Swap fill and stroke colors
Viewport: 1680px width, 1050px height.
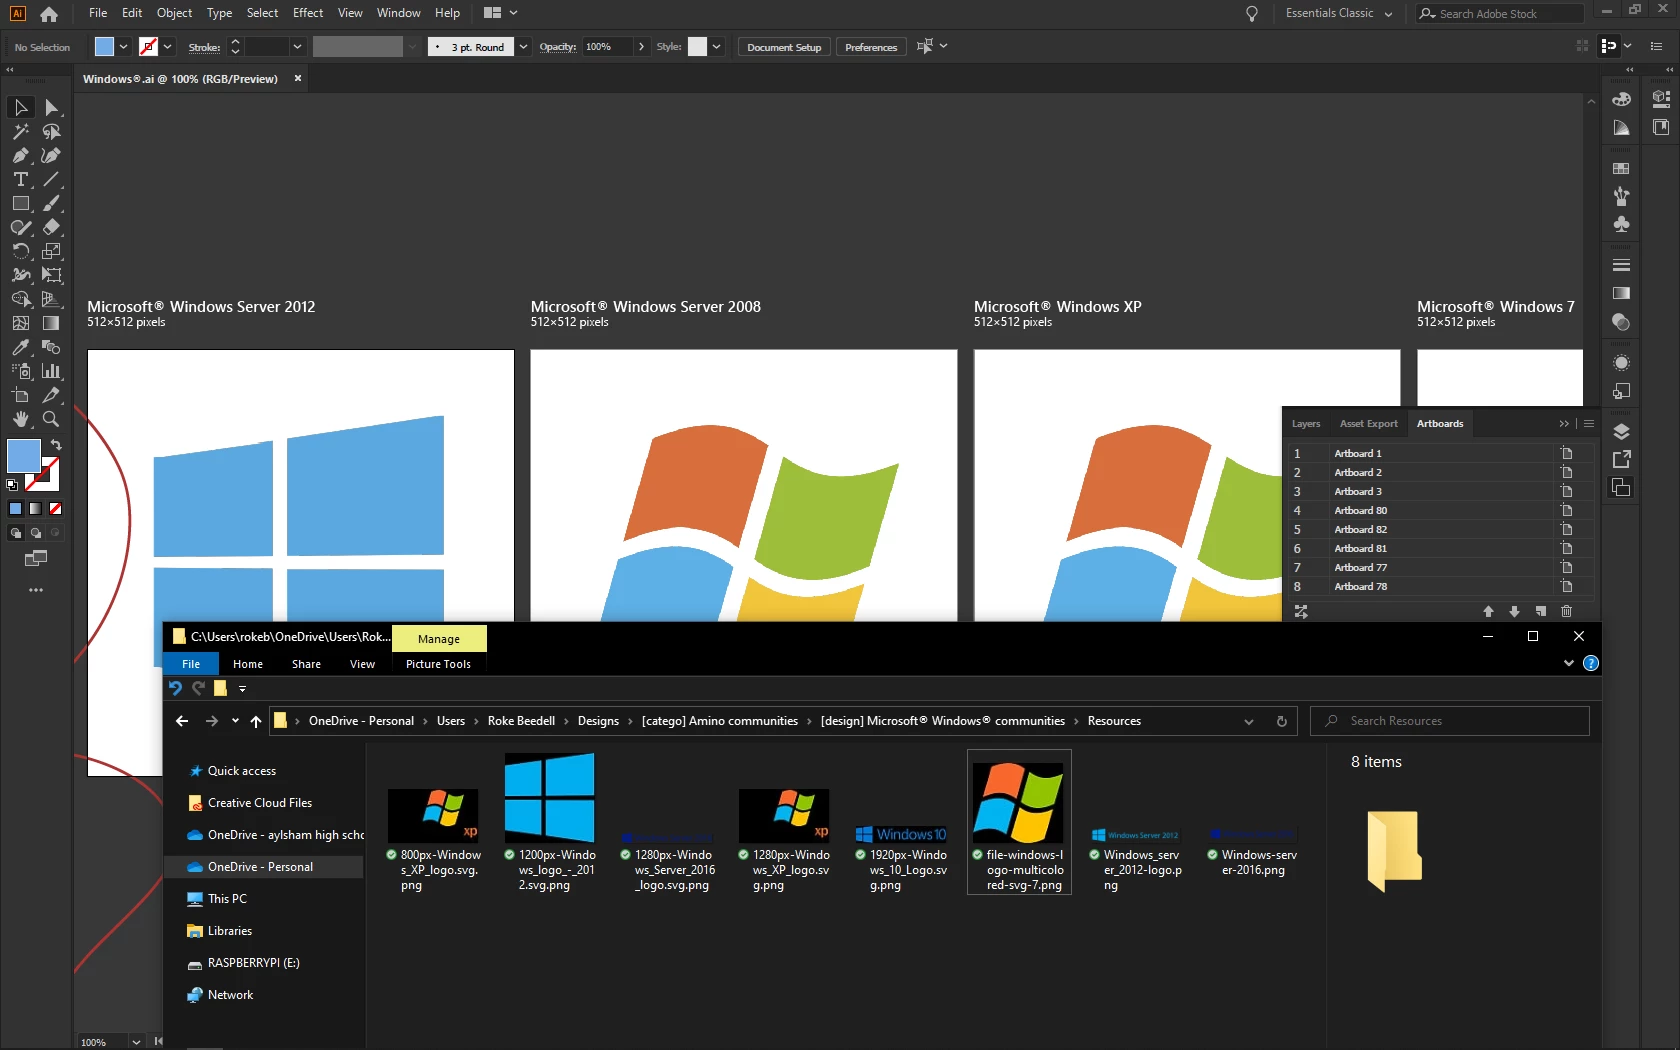click(56, 445)
